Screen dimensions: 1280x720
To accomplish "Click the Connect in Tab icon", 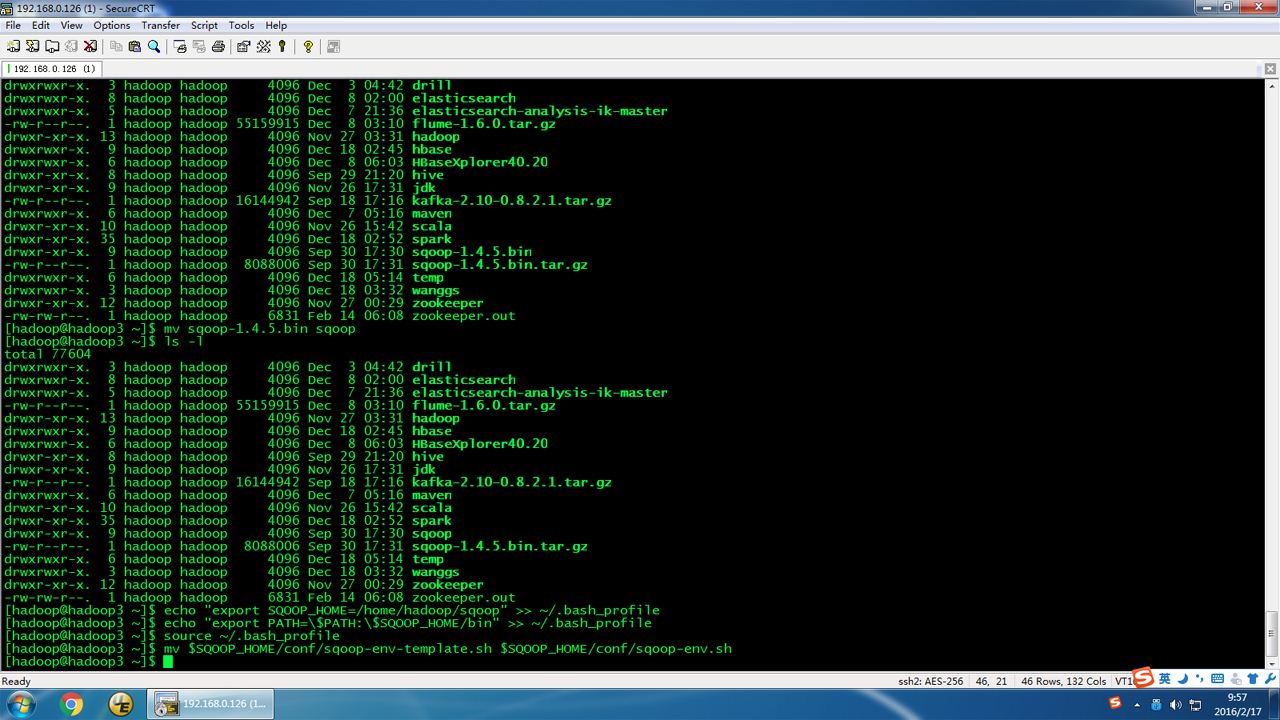I will (x=52, y=46).
